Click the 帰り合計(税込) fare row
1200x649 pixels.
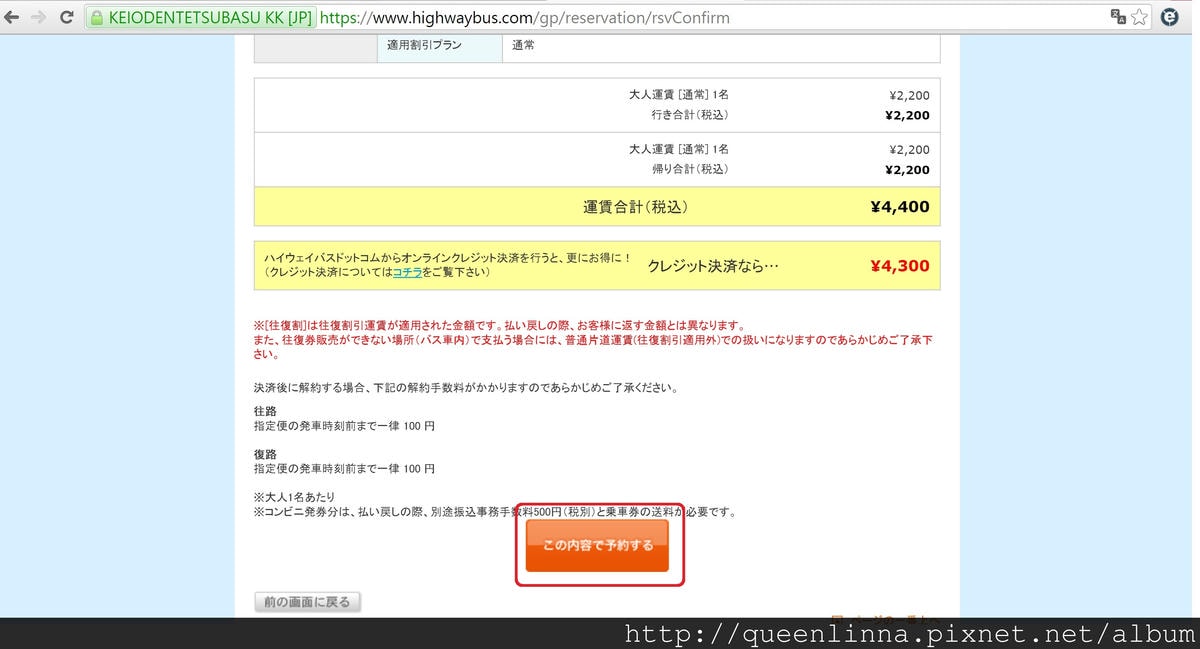pos(689,170)
